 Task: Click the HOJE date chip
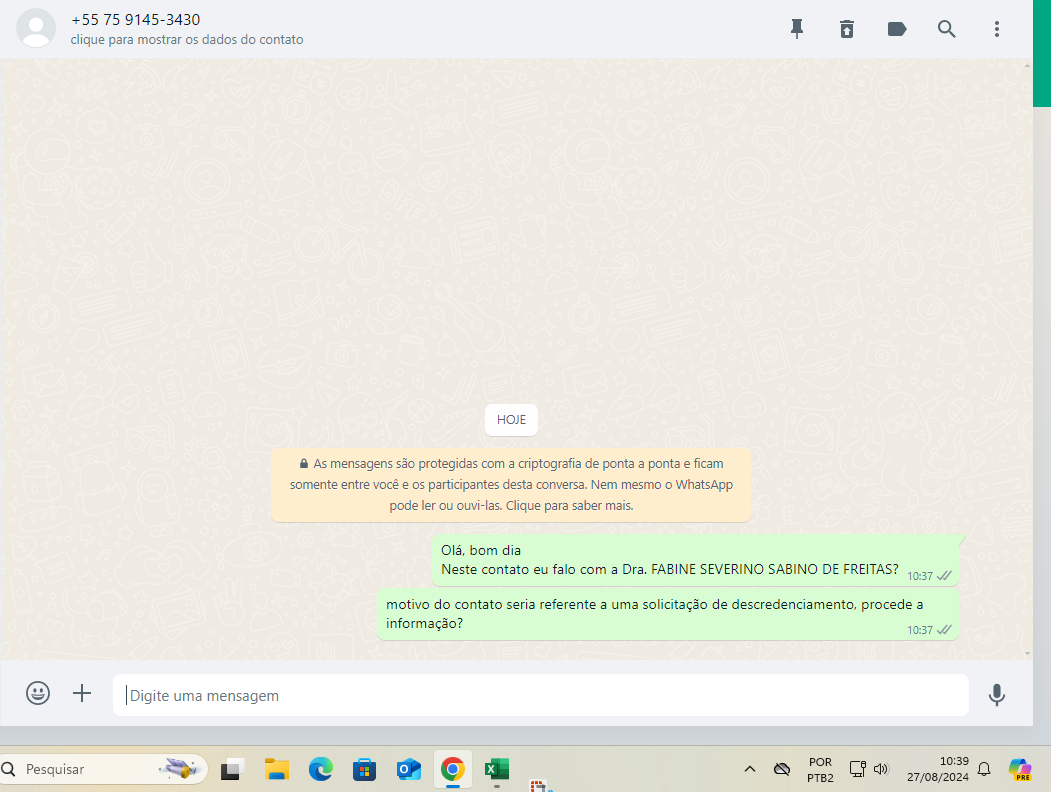click(x=511, y=419)
